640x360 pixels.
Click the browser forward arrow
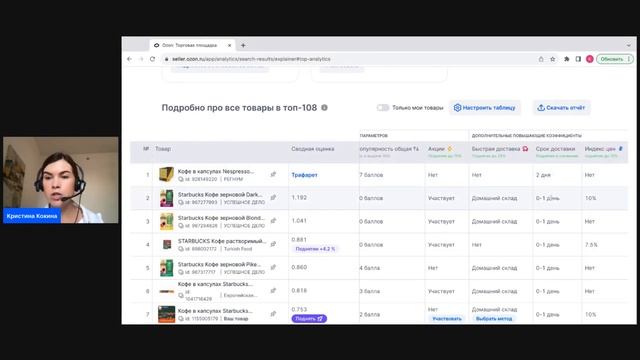(x=141, y=59)
